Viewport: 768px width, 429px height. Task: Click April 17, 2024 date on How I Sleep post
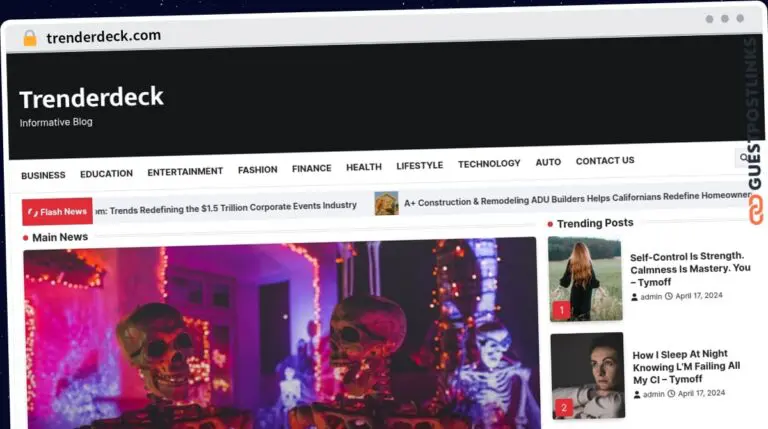[x=701, y=393]
